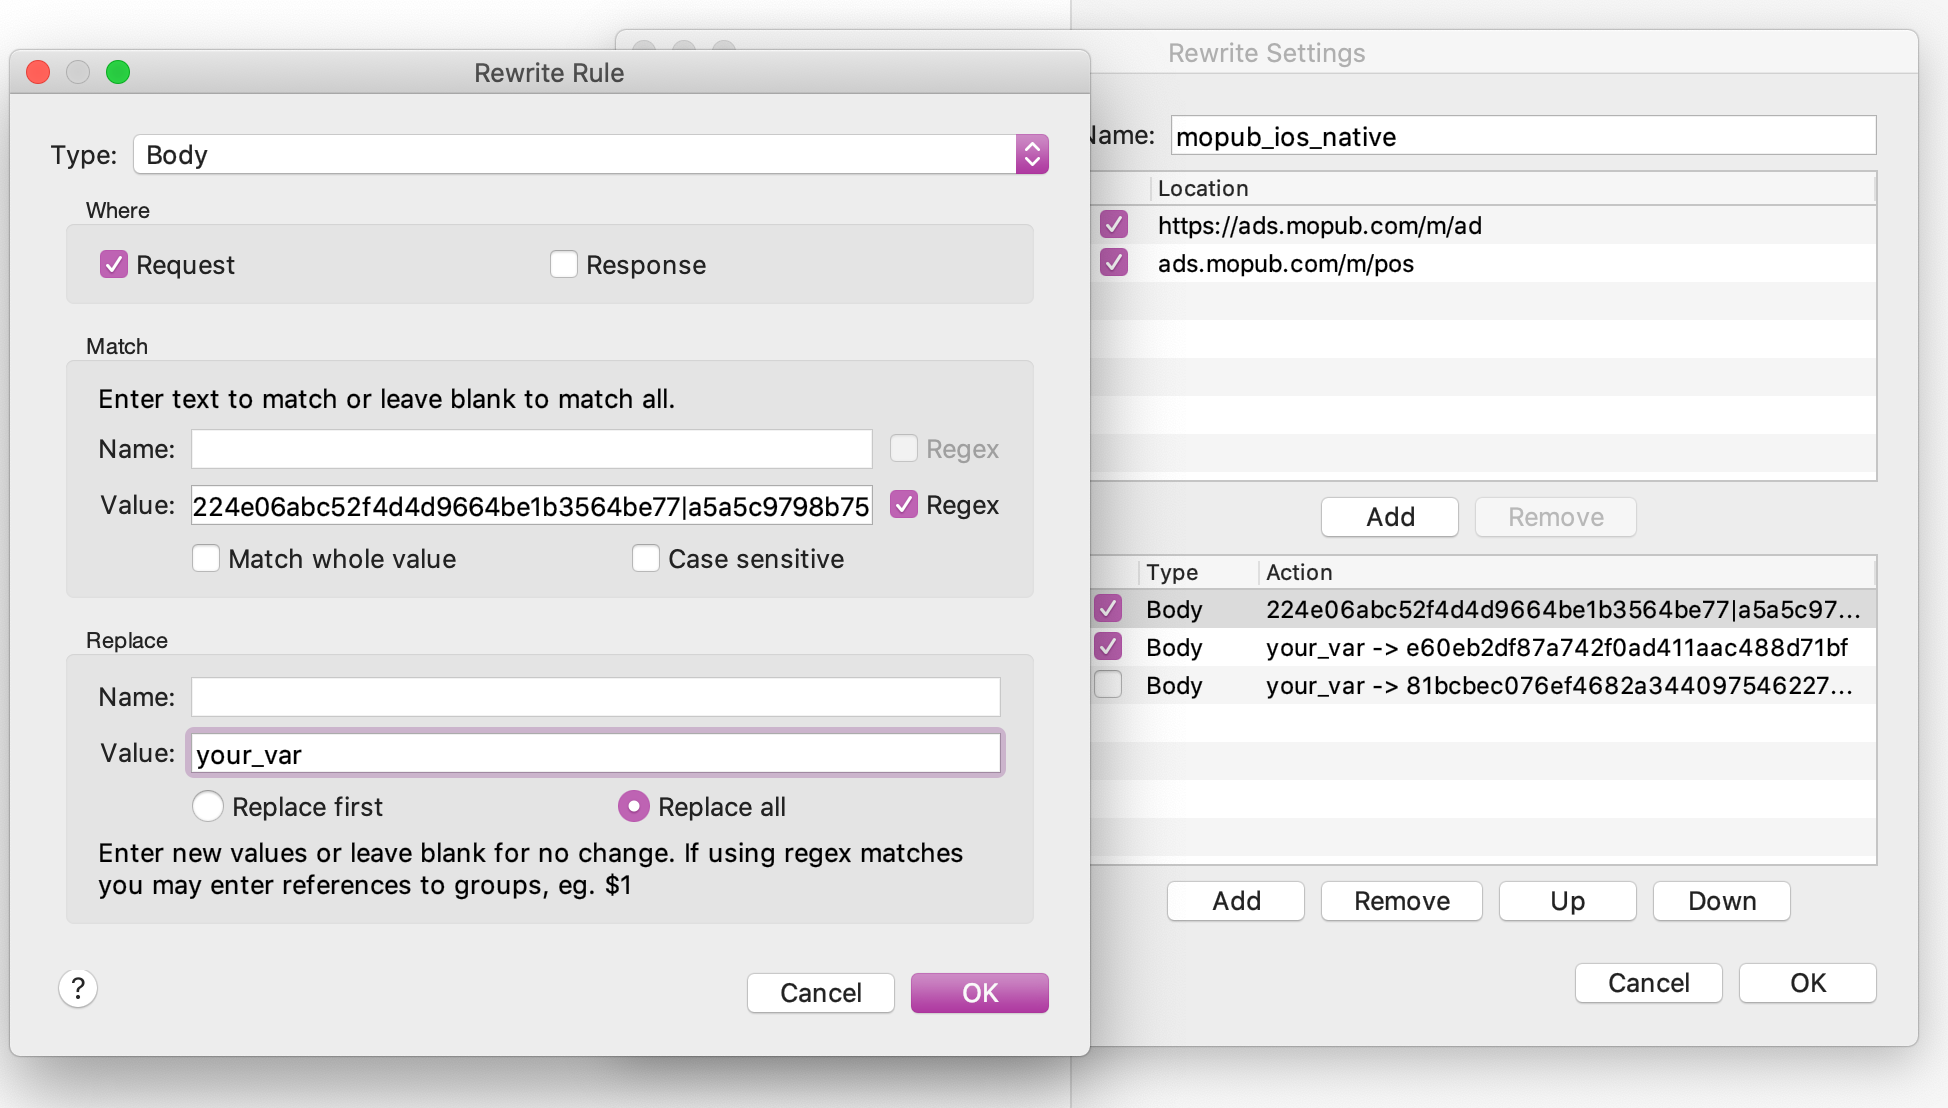1948x1108 pixels.
Task: Turn on Case sensitive matching
Action: pyautogui.click(x=646, y=558)
